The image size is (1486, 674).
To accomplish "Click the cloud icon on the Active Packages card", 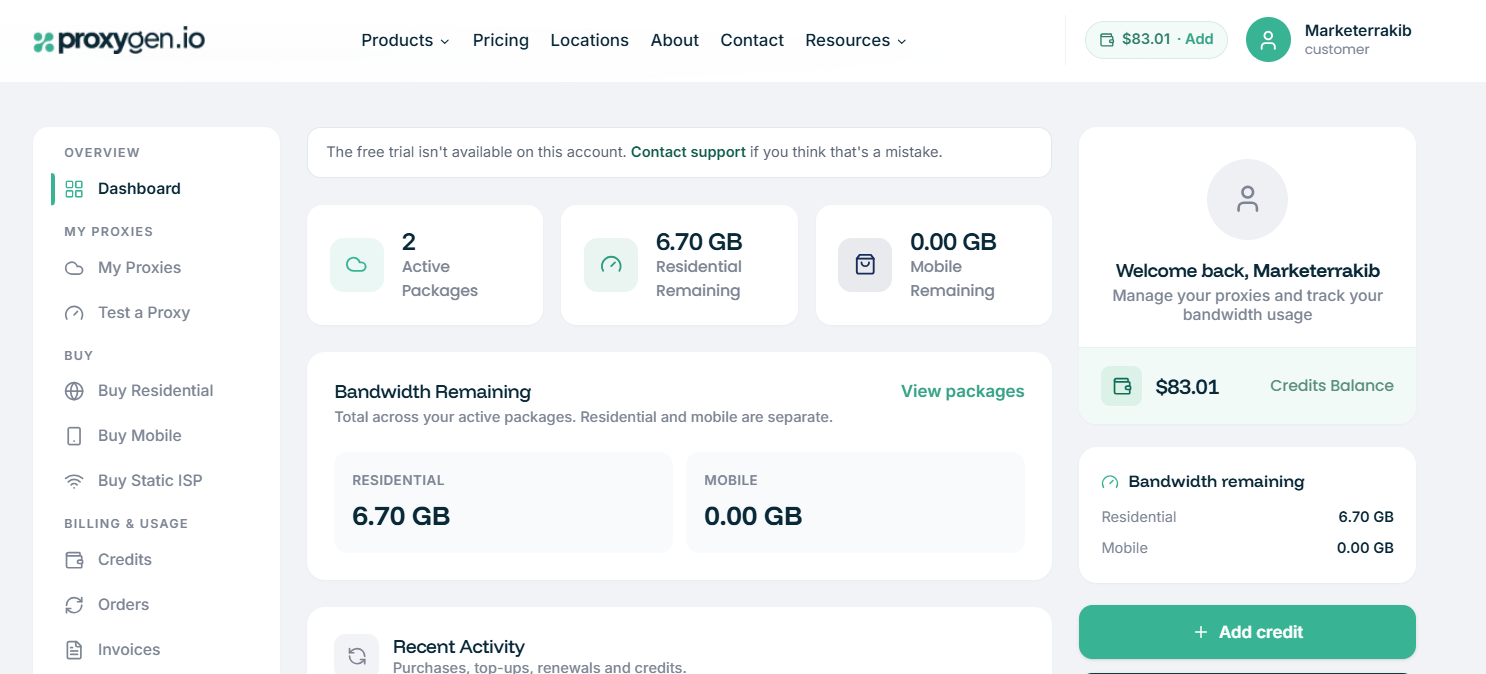I will [357, 265].
